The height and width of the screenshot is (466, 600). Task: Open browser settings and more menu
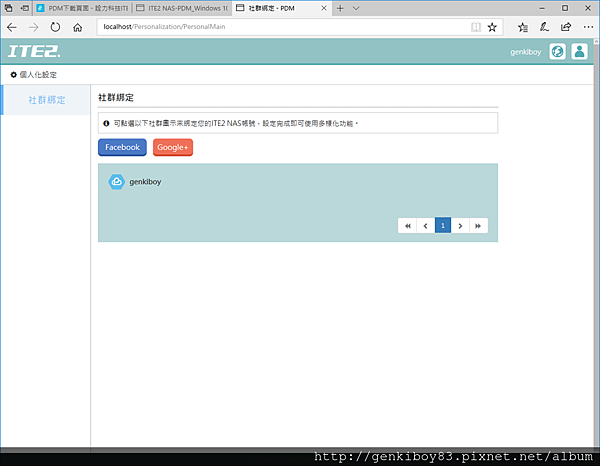(x=588, y=27)
